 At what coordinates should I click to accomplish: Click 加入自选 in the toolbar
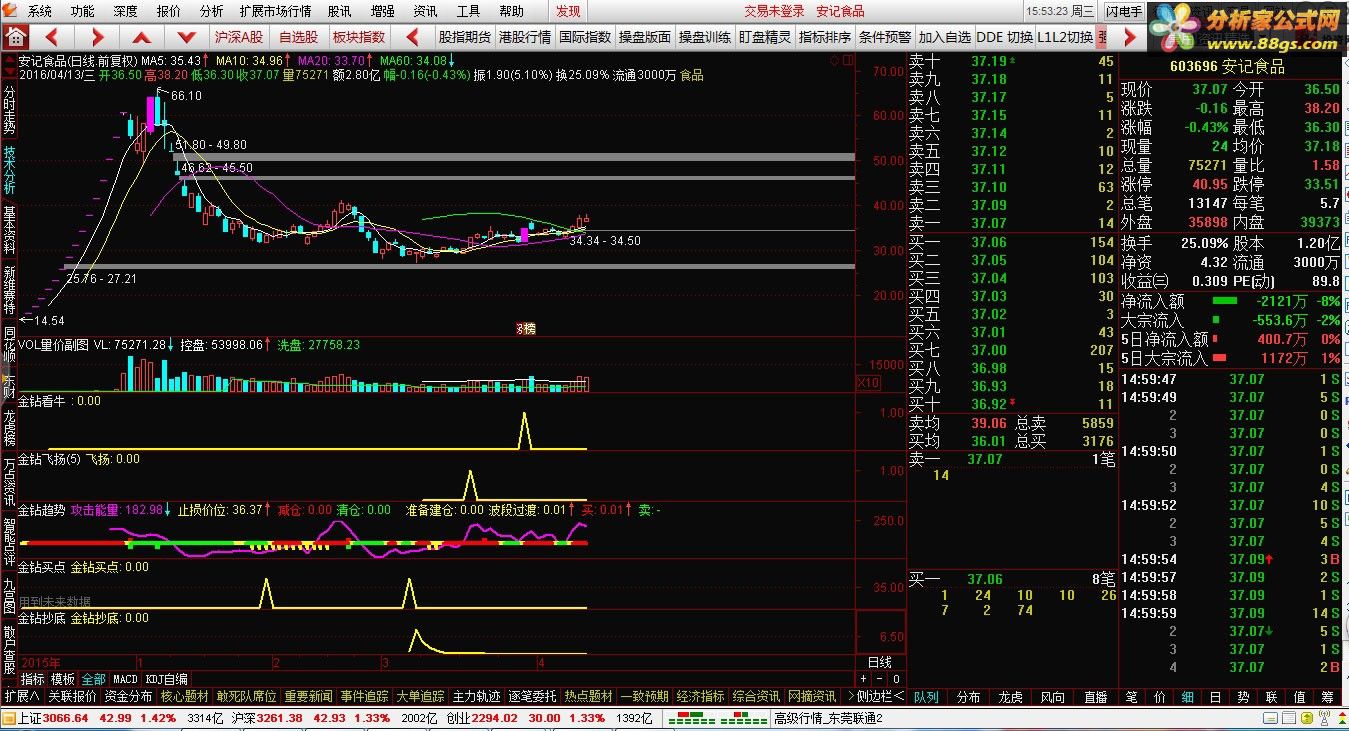pyautogui.click(x=945, y=37)
